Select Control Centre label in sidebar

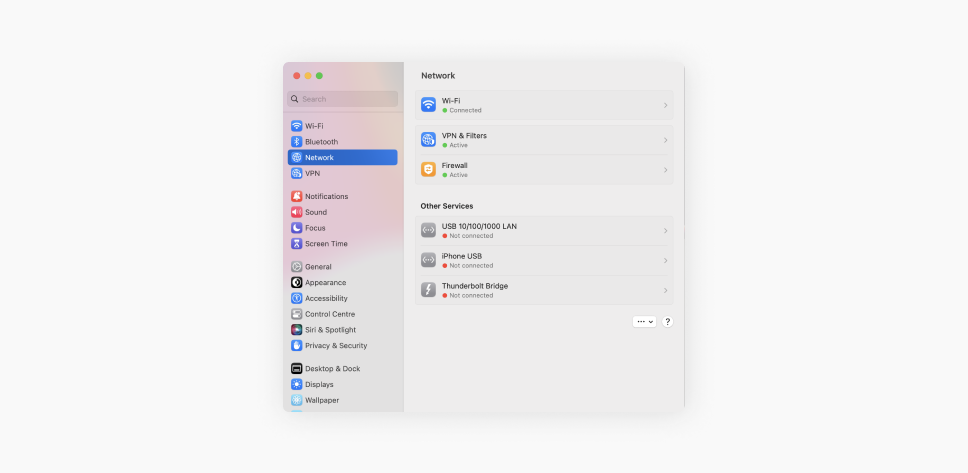(x=330, y=314)
